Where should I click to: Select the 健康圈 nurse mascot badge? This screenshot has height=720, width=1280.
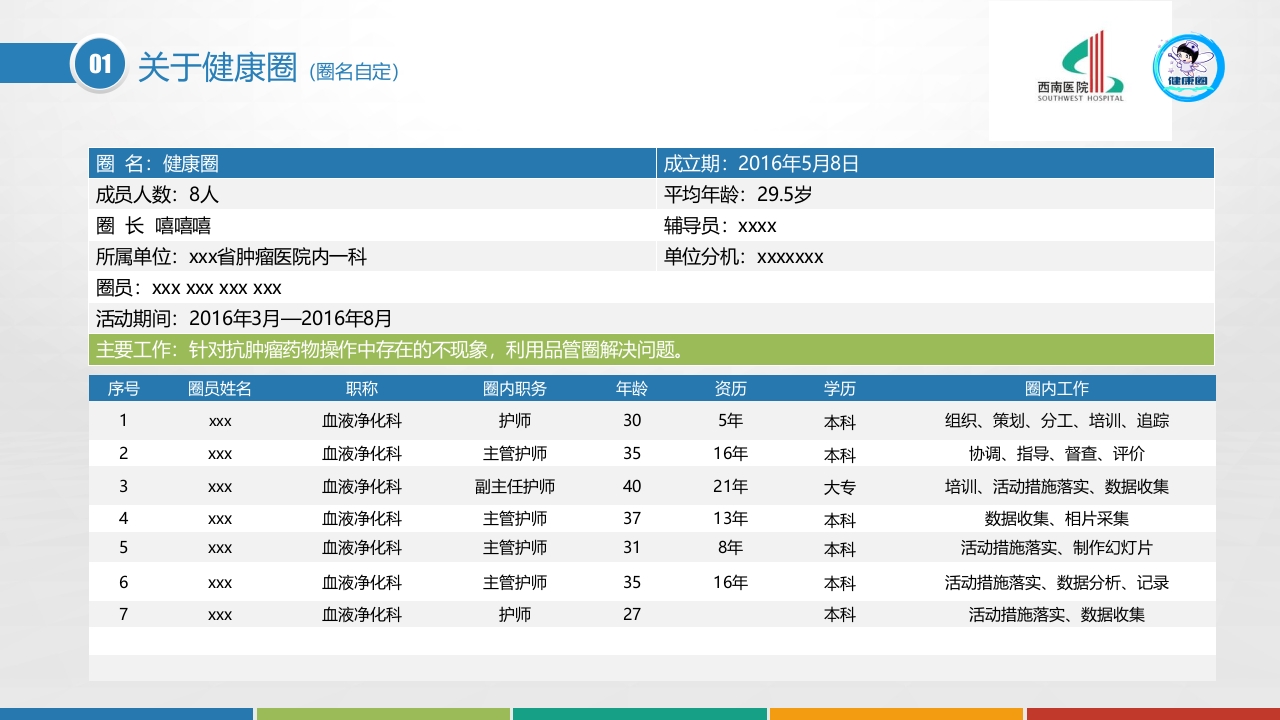tap(1190, 68)
